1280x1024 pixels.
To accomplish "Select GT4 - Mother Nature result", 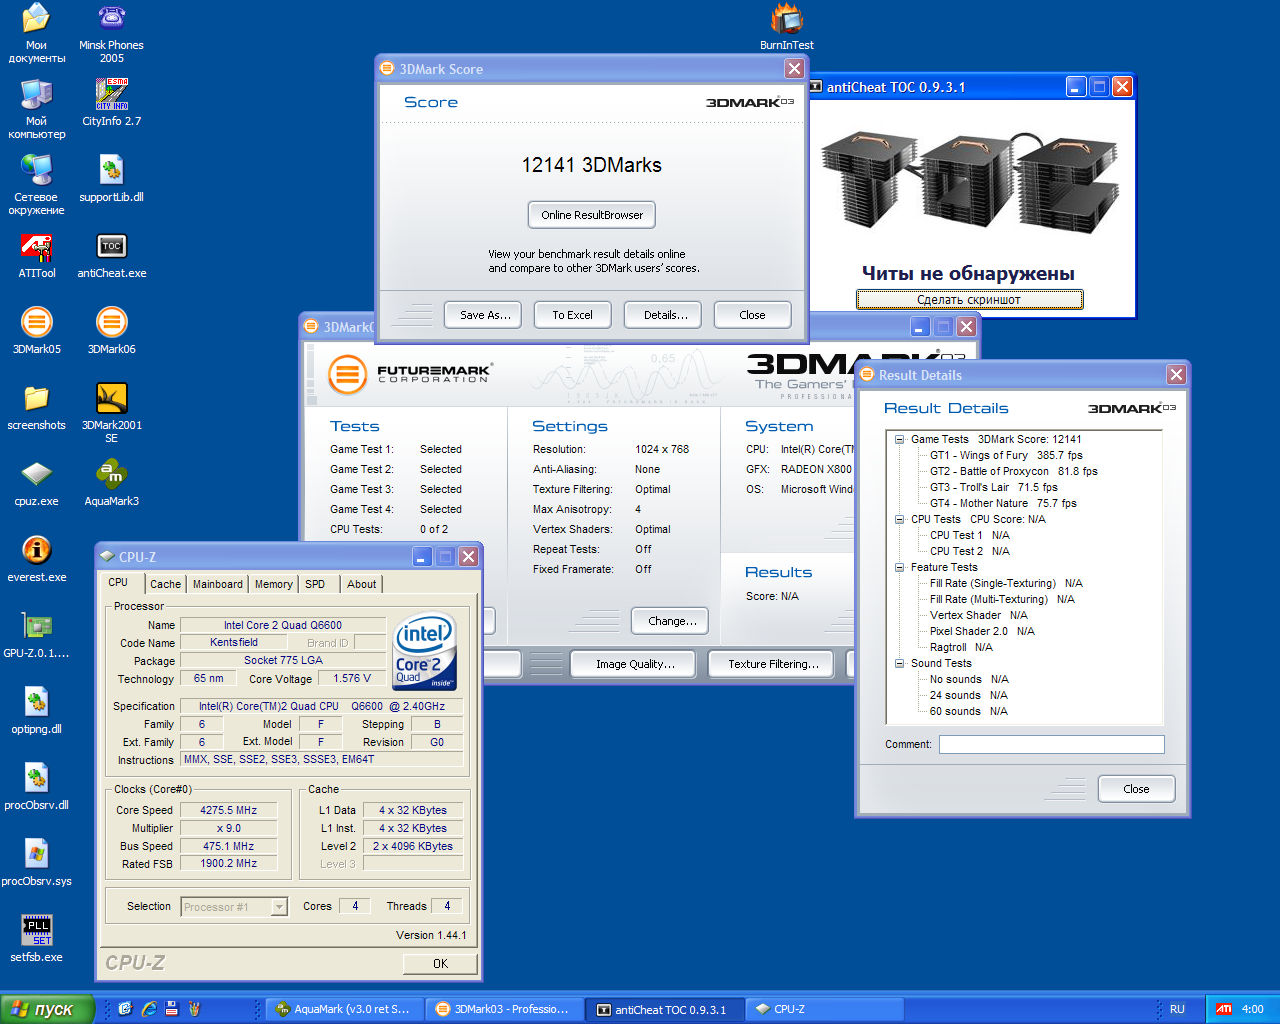I will point(1003,503).
